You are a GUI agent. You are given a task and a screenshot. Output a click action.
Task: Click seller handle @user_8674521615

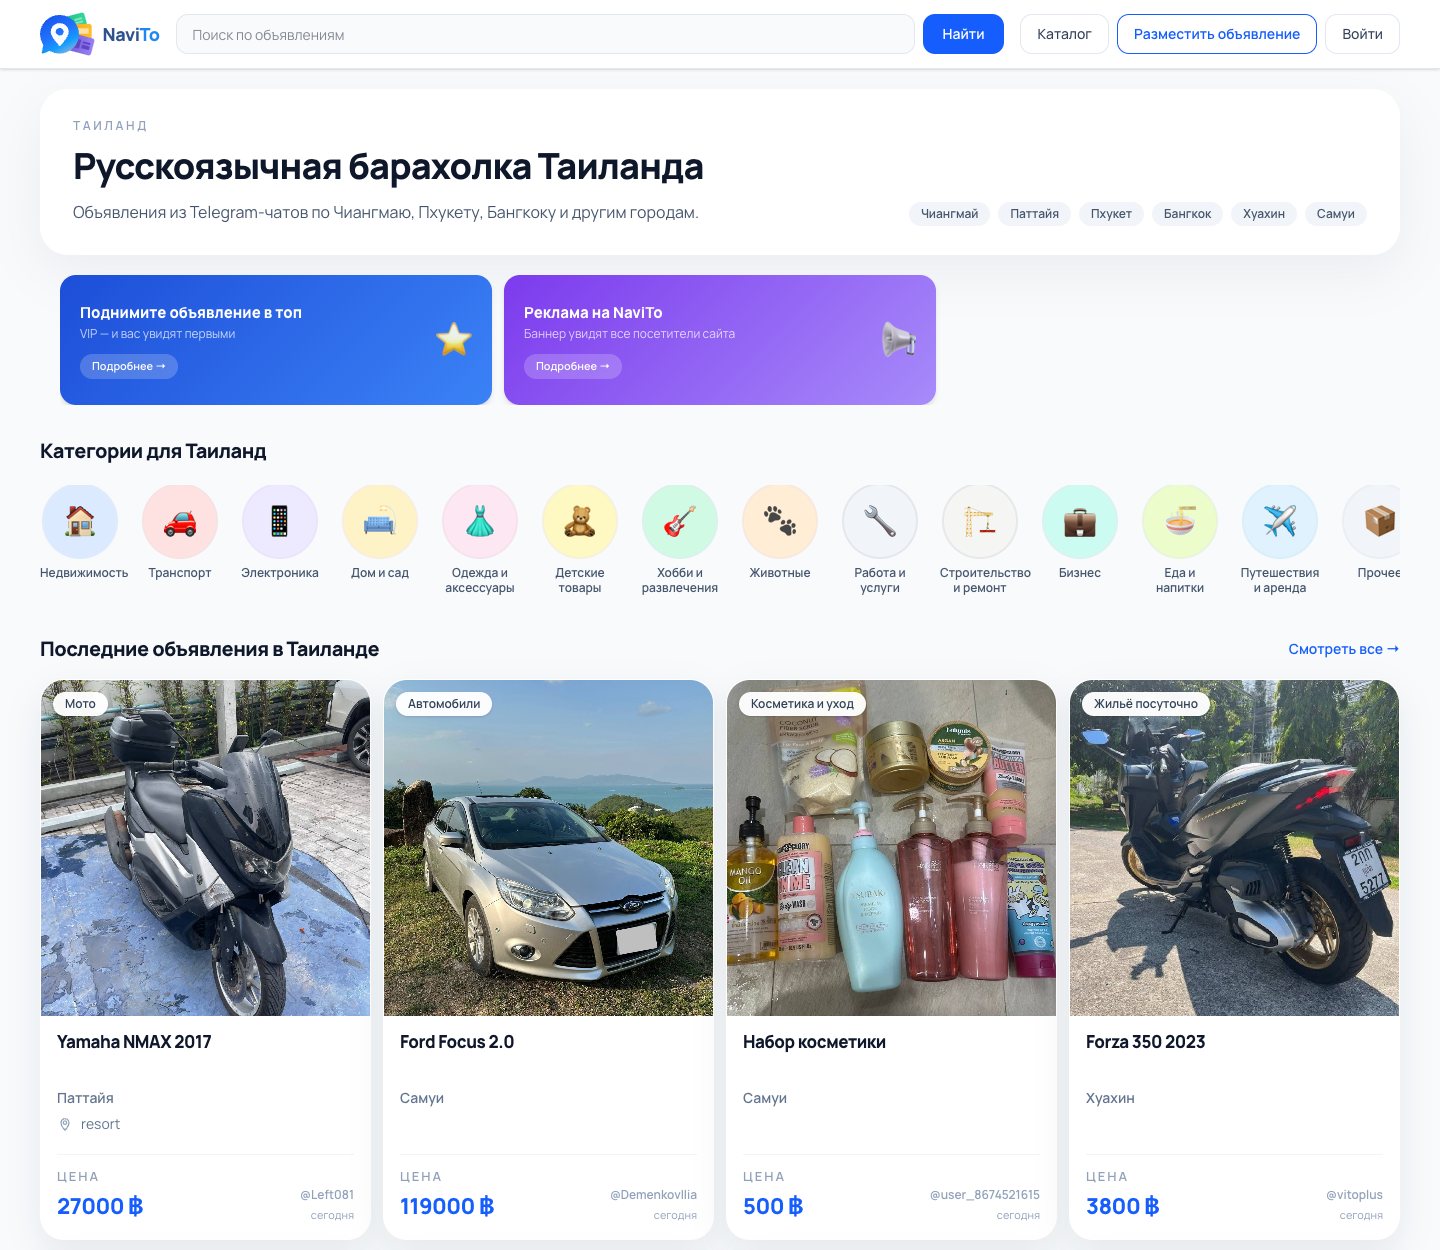coord(985,1195)
